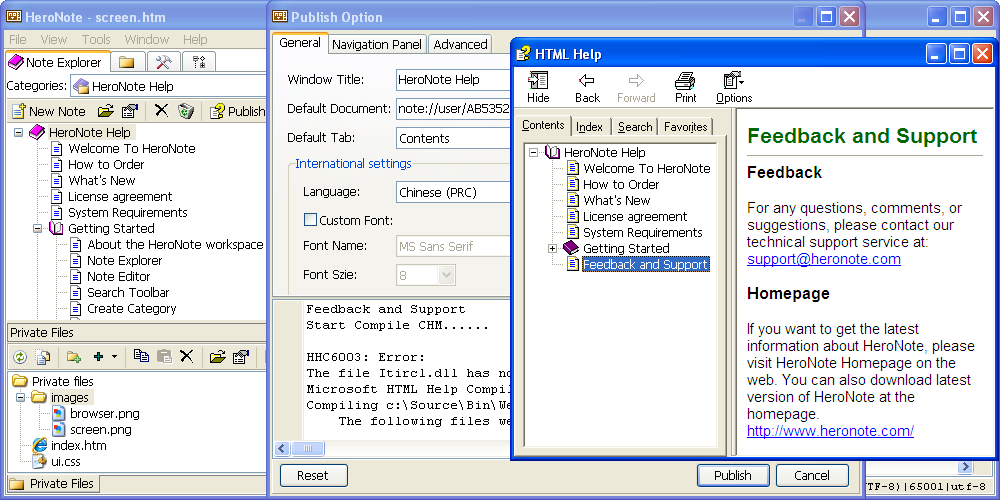Switch to the Search tab in HTML Help

(x=635, y=127)
